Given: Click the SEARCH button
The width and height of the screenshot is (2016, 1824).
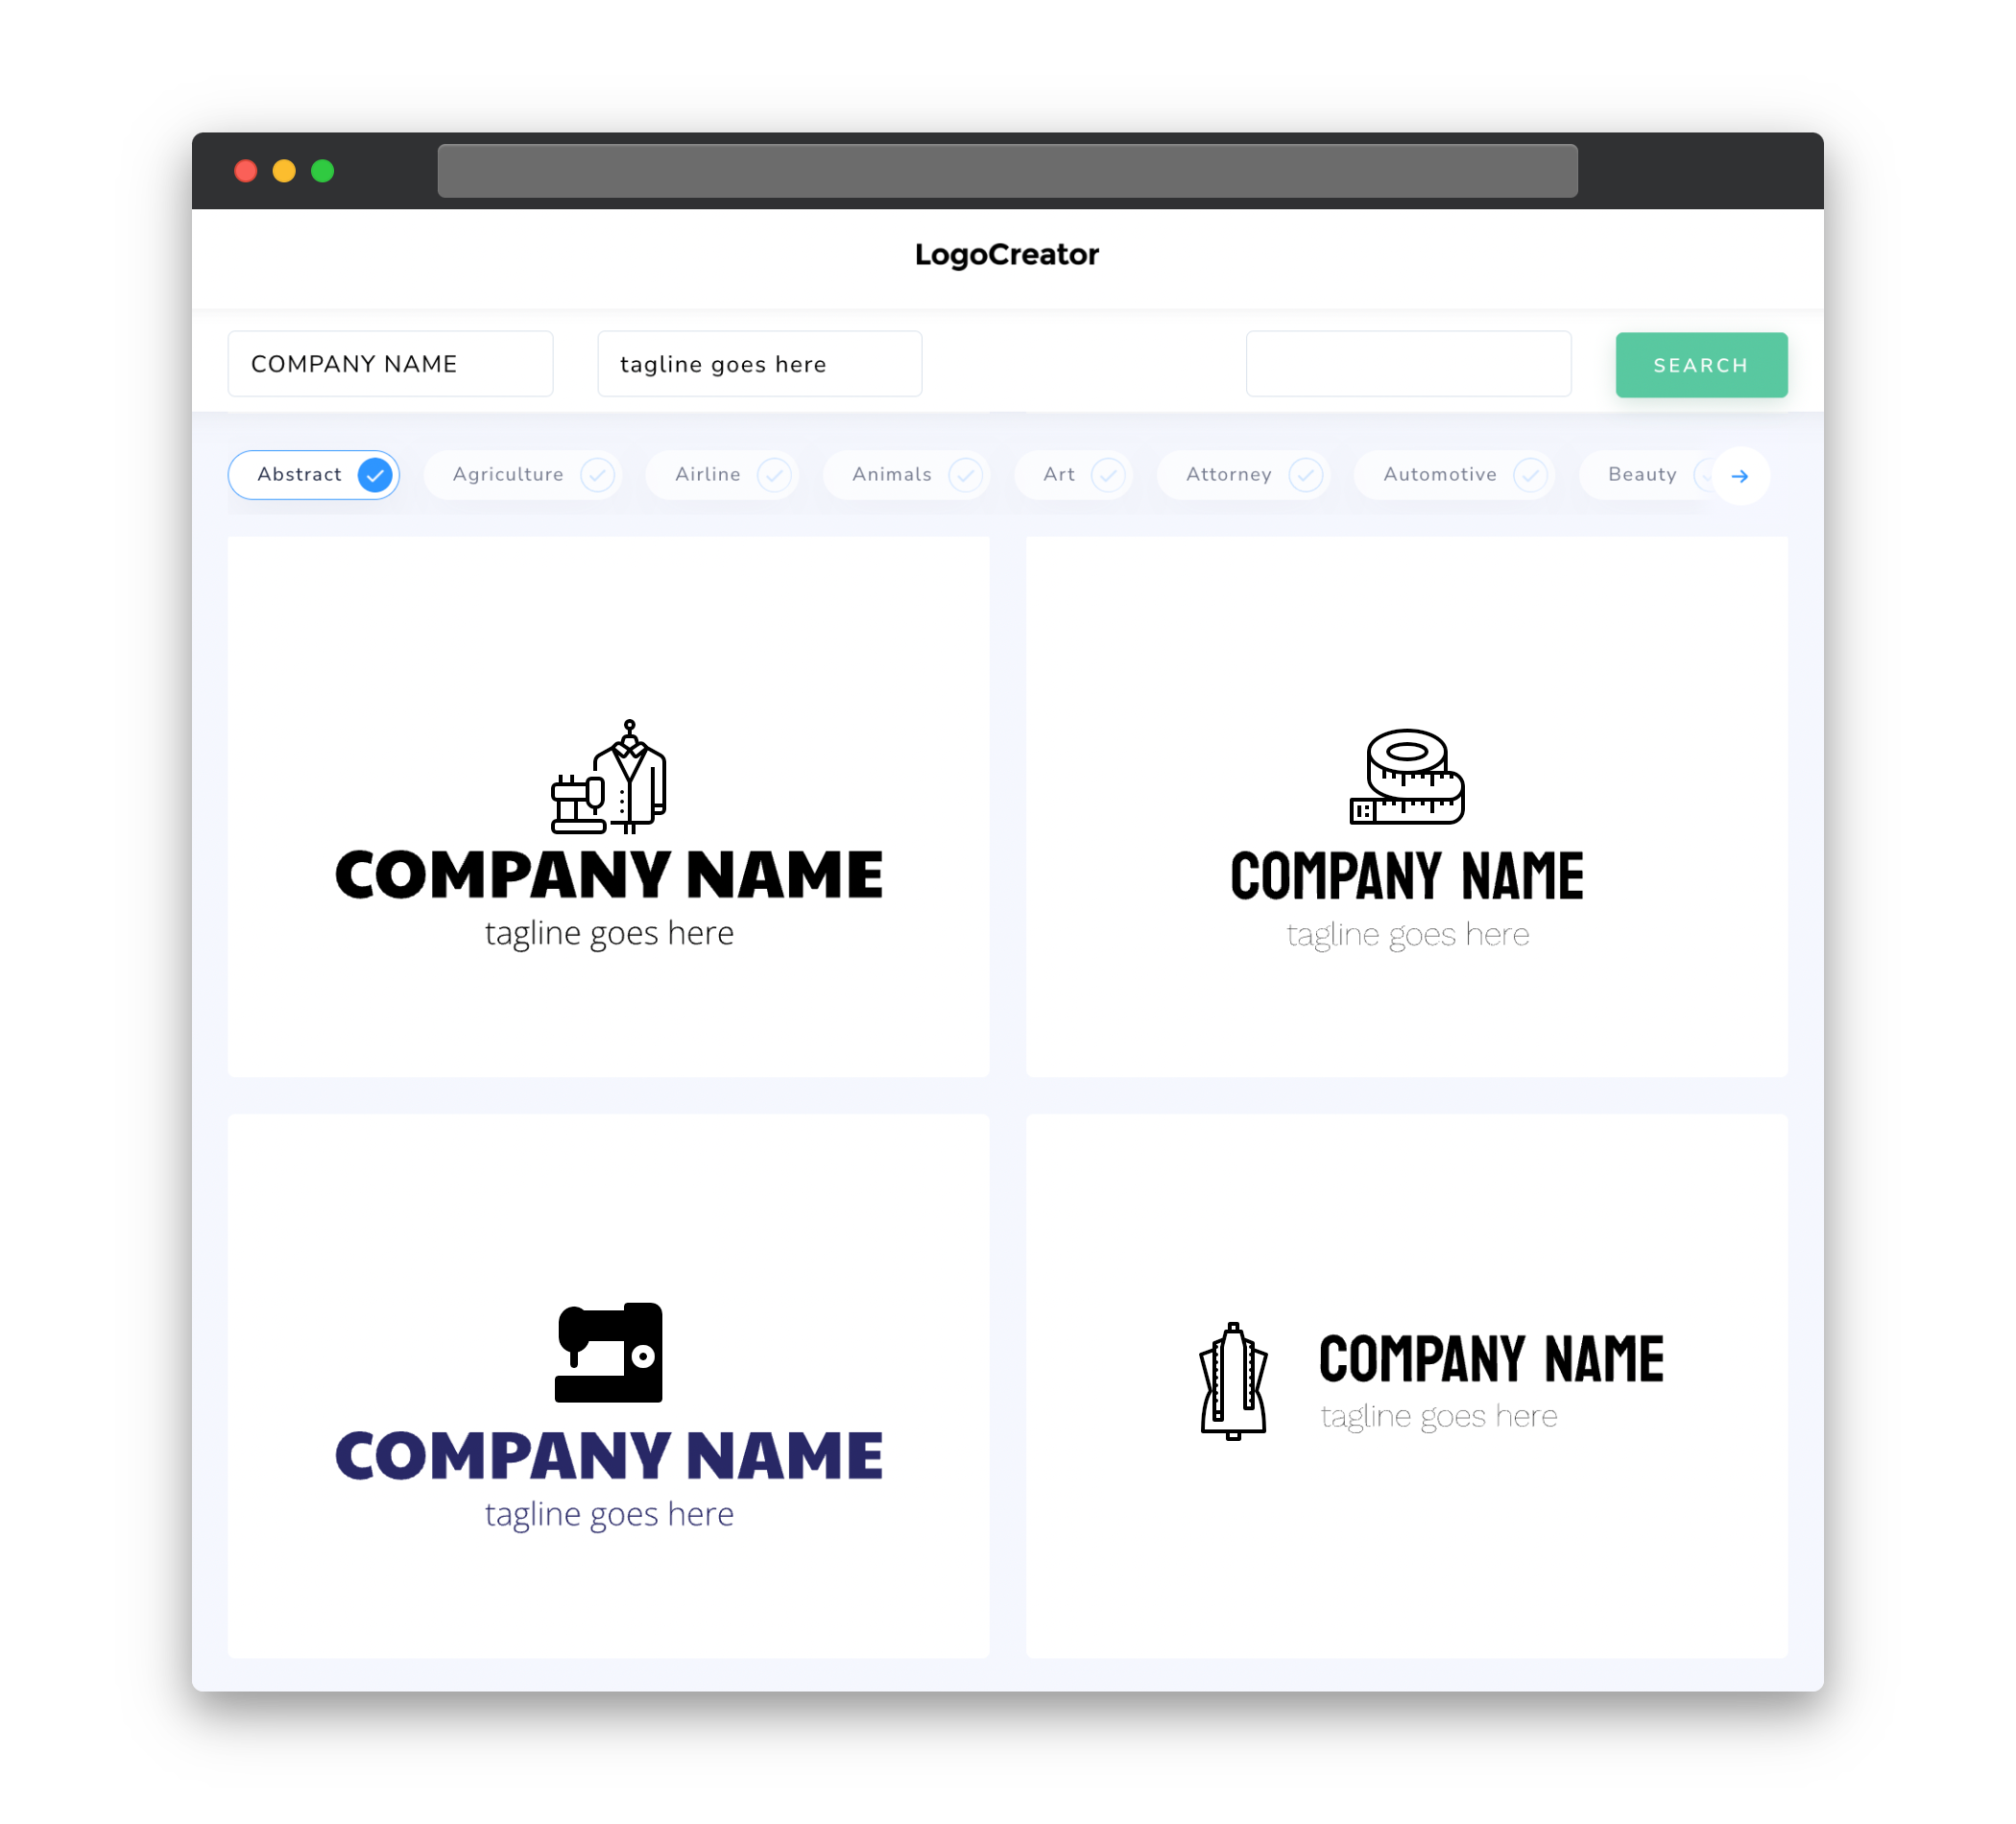Looking at the screenshot, I should (1700, 364).
